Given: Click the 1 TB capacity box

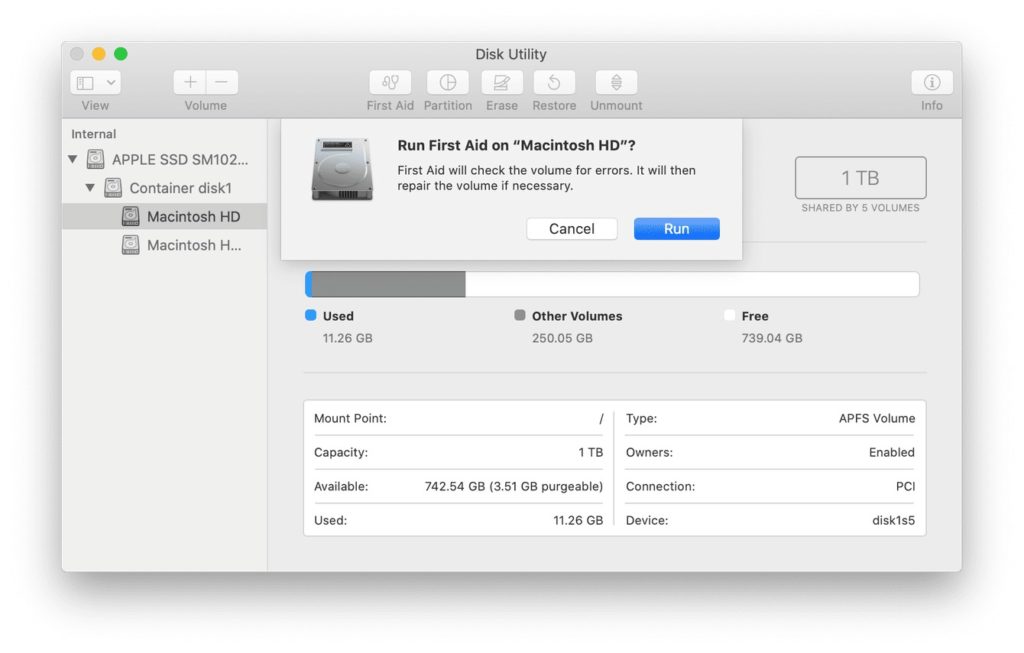Looking at the screenshot, I should click(860, 178).
